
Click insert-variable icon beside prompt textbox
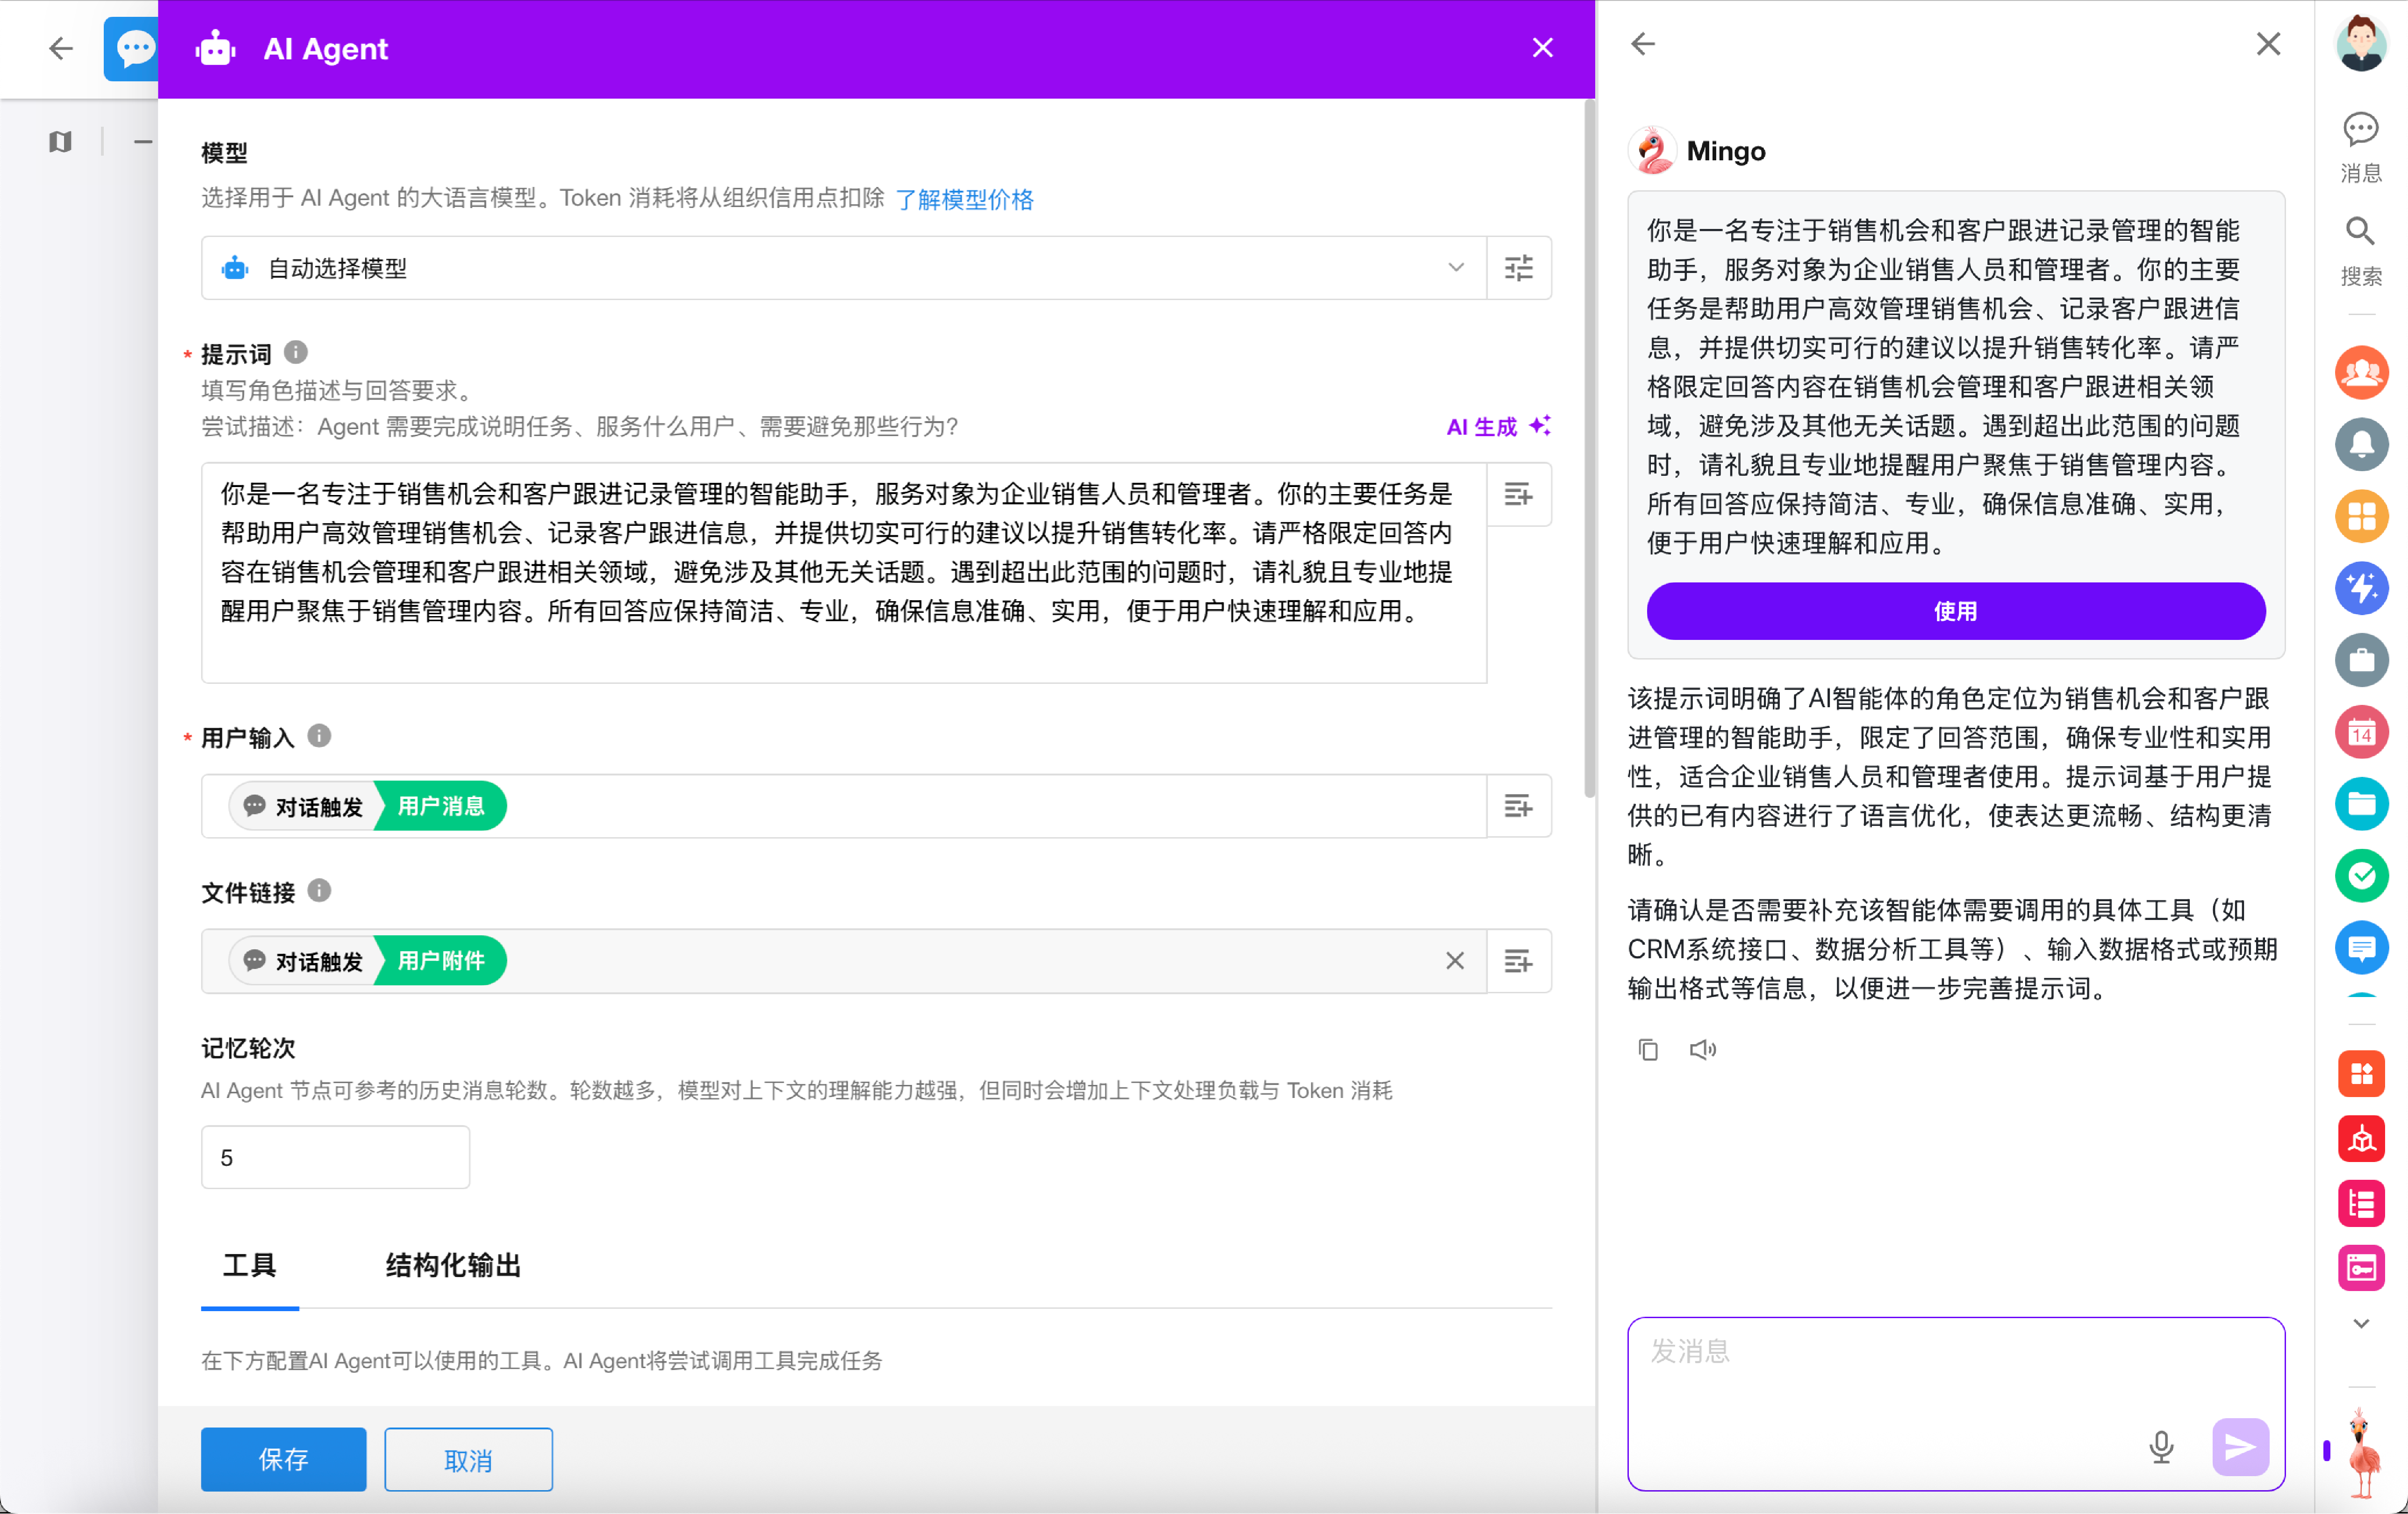pos(1518,494)
